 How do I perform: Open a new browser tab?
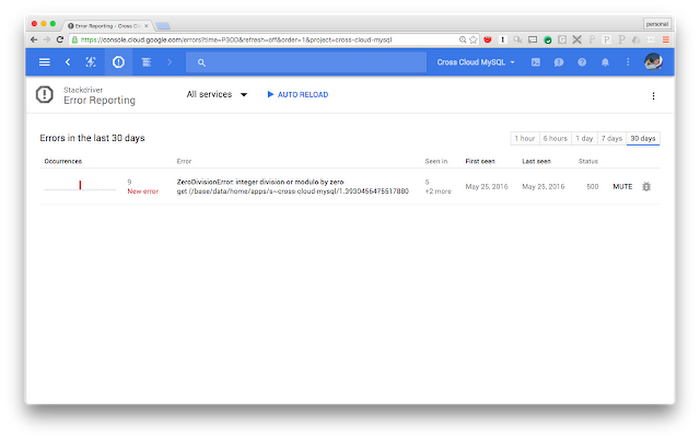tap(163, 26)
